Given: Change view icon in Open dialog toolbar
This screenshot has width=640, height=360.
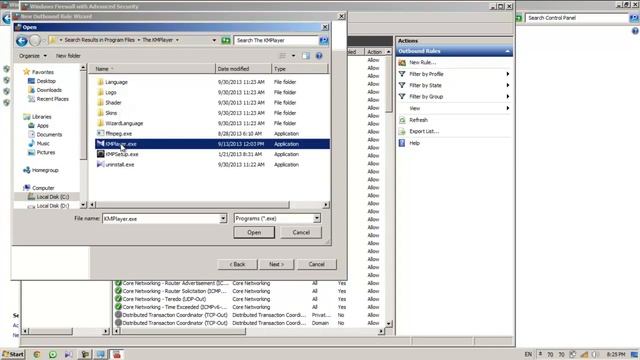Looking at the screenshot, I should click(282, 56).
